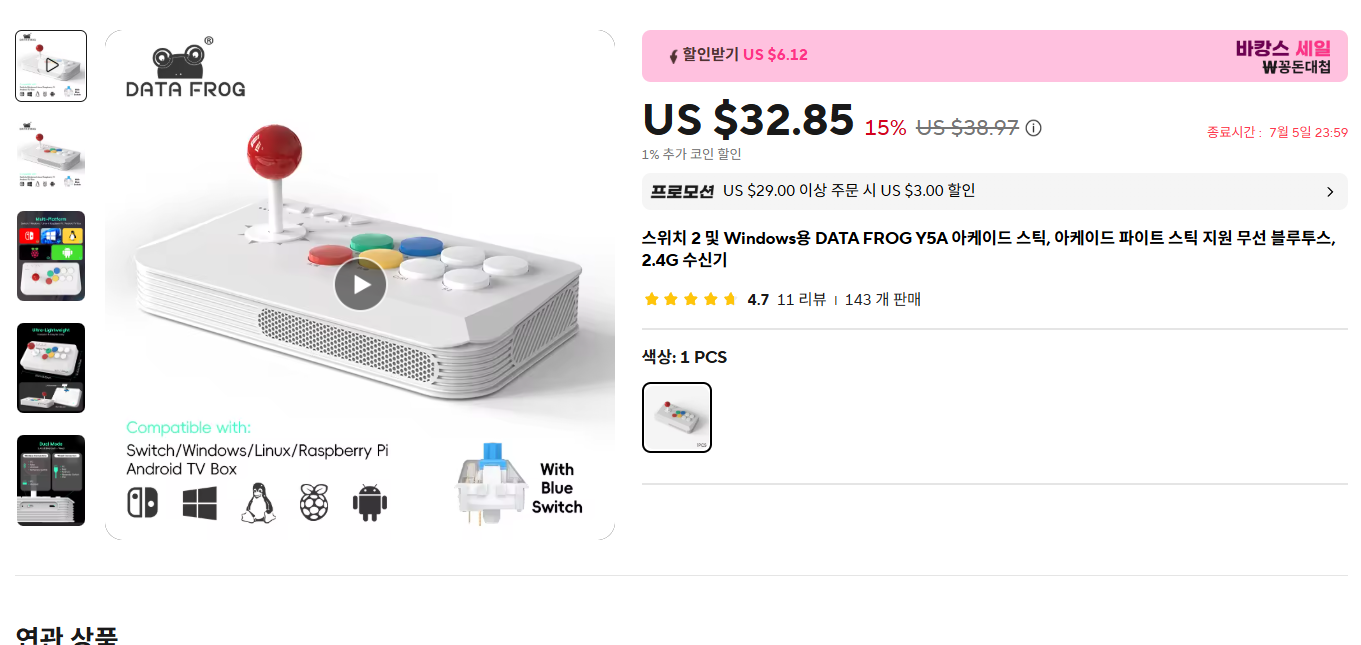Select the Ultra Lightweight thumbnail

point(51,367)
